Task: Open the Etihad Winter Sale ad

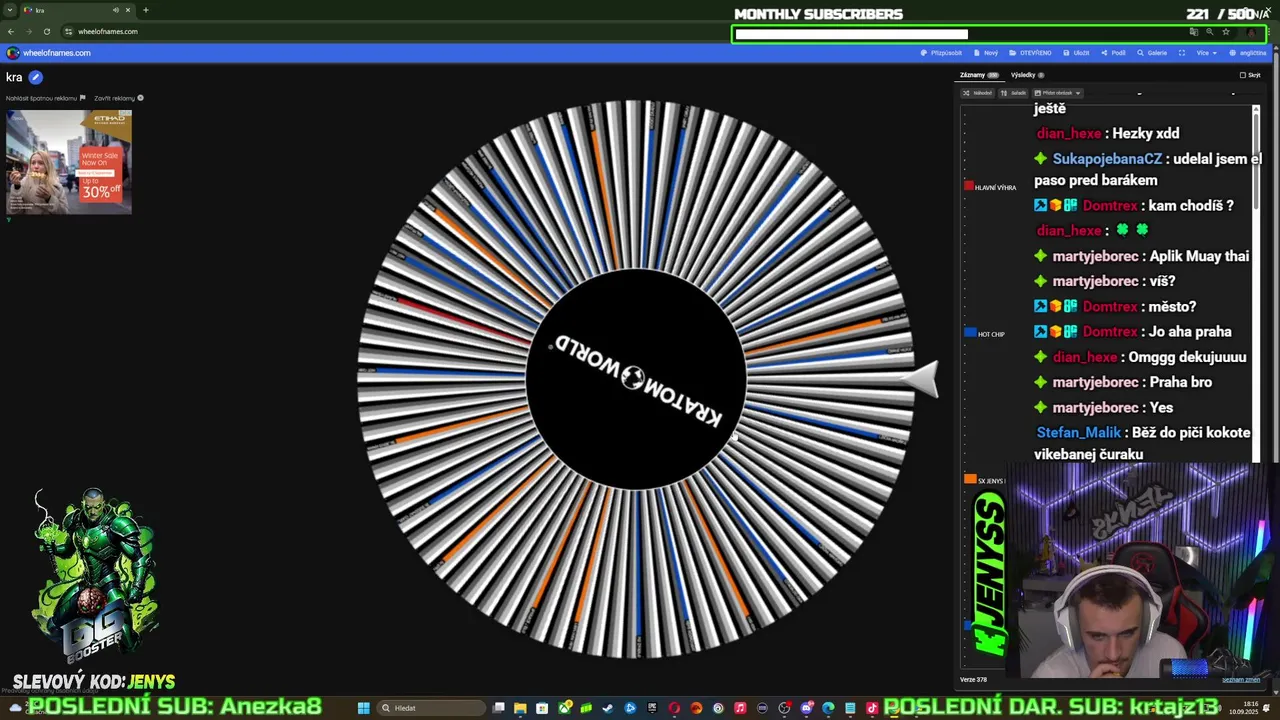Action: 69,162
